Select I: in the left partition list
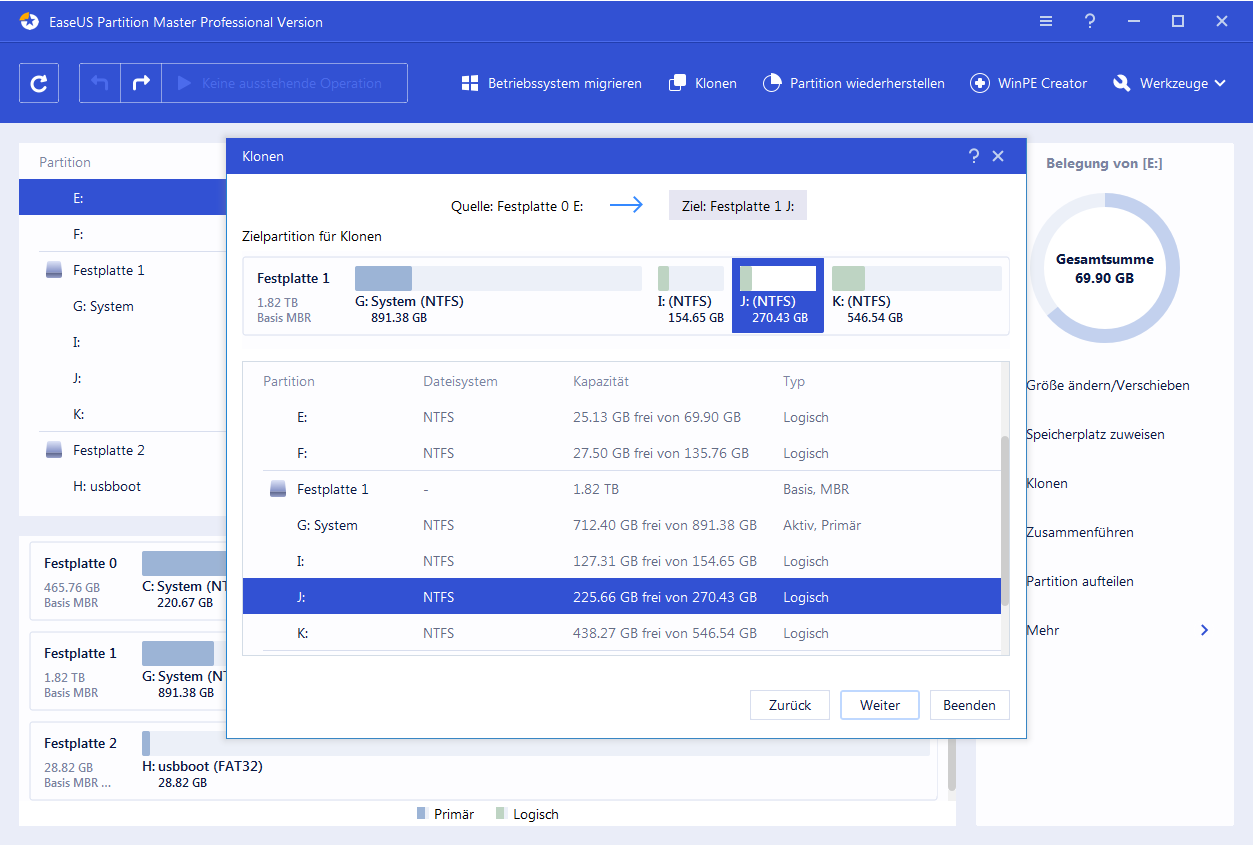 click(123, 342)
